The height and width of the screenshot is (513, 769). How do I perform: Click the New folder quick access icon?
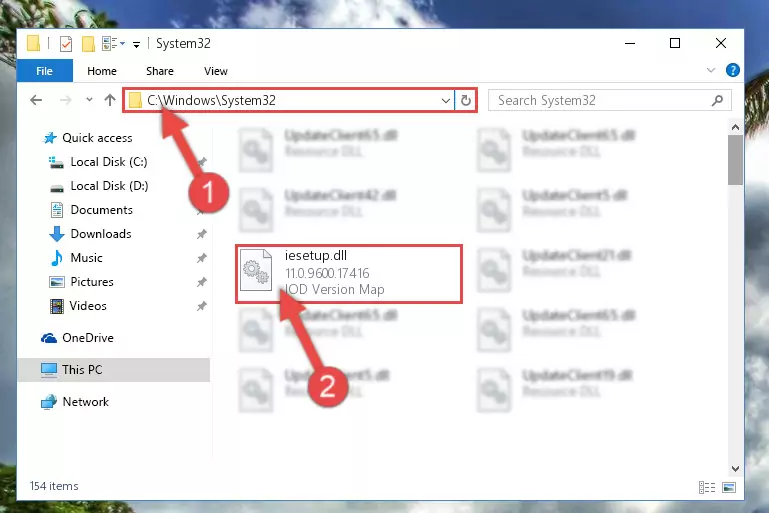(88, 44)
